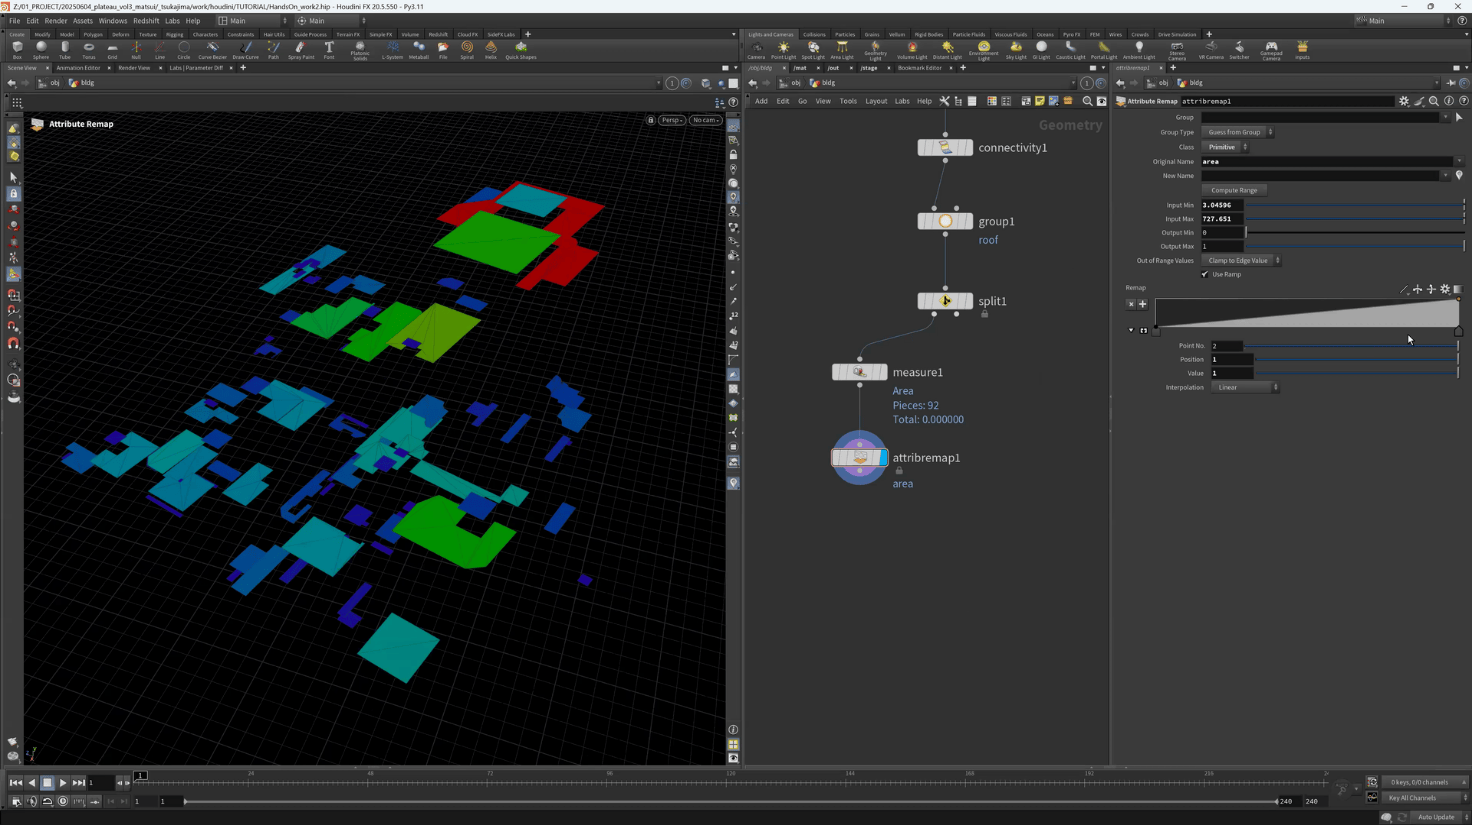The width and height of the screenshot is (1472, 825).
Task: Open the parameter gear settings icon
Action: click(x=1404, y=101)
